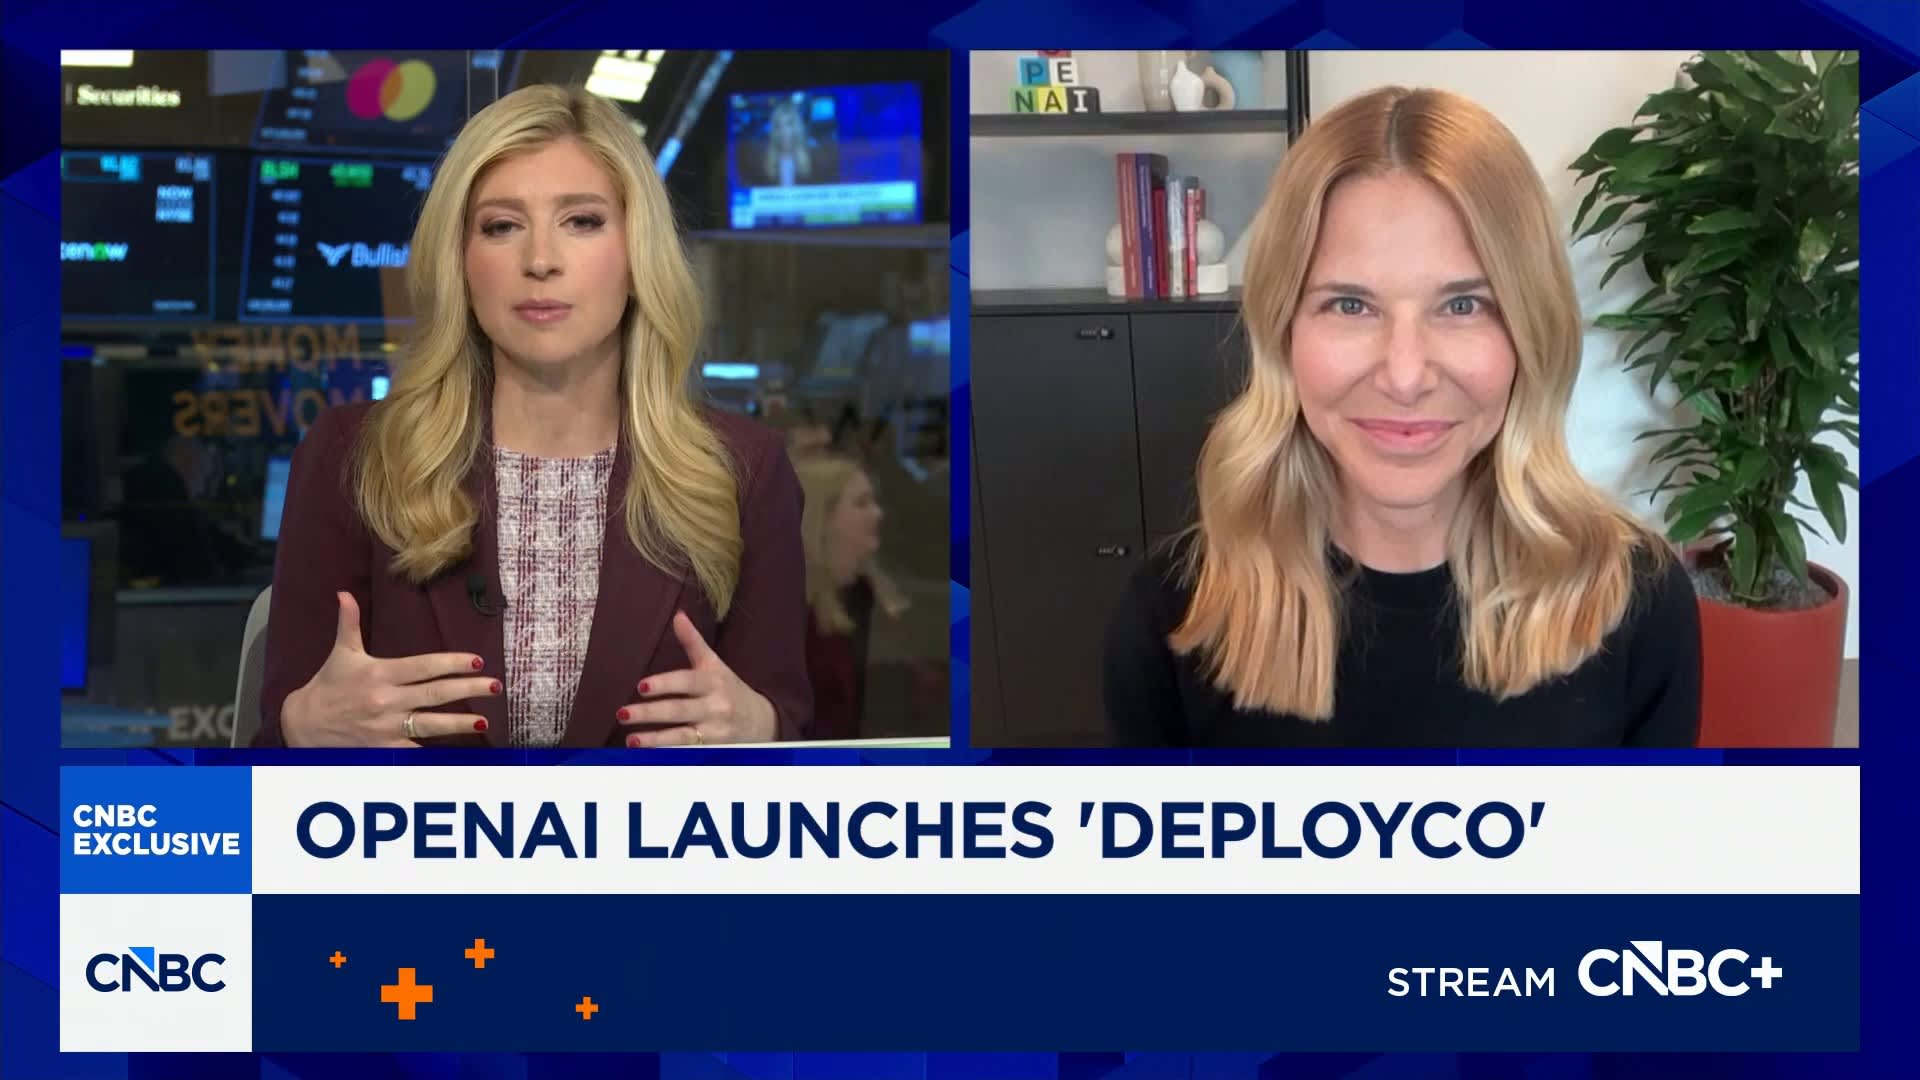Click the headline "OPENAI LAUNCHES 'DEPLOYCO'"
Image resolution: width=1920 pixels, height=1080 pixels.
[x=920, y=830]
